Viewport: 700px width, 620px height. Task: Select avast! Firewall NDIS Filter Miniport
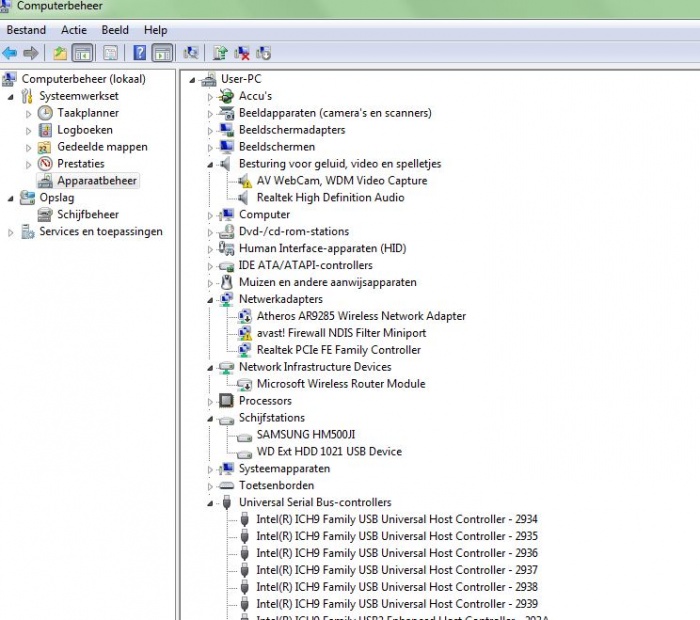(x=341, y=333)
